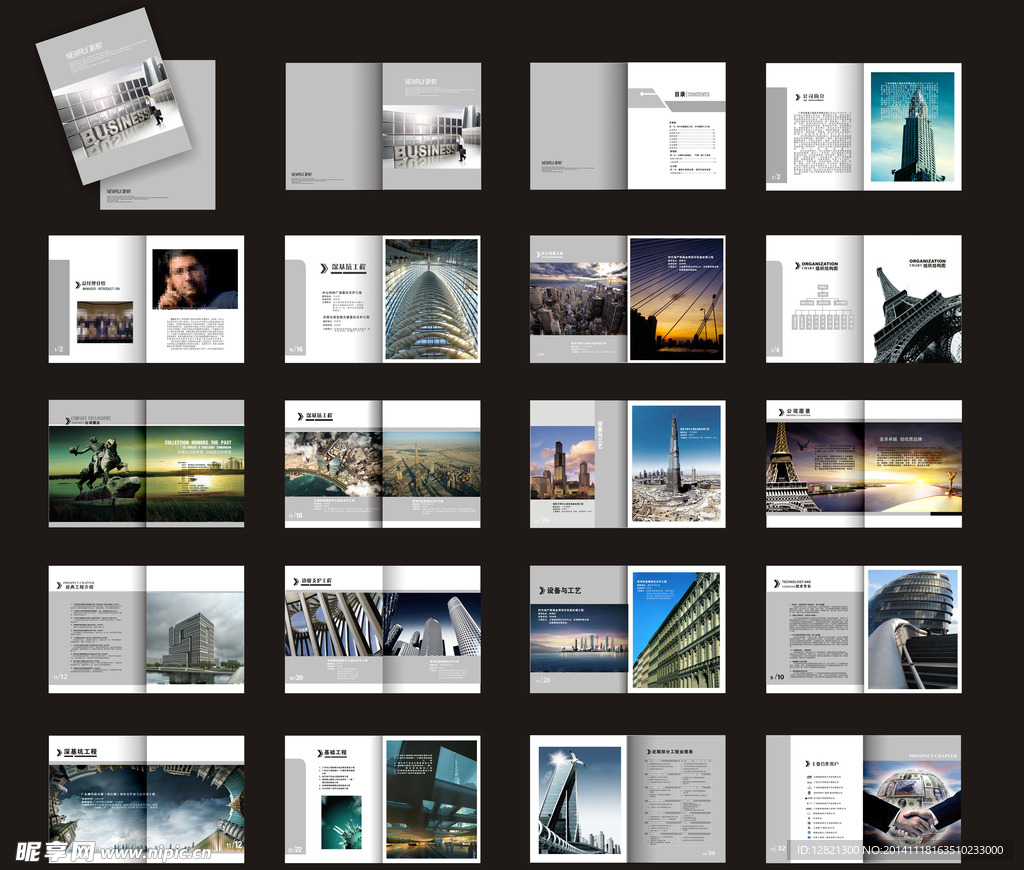Open the glass atrium corridor photo
1024x870 pixels.
click(431, 297)
